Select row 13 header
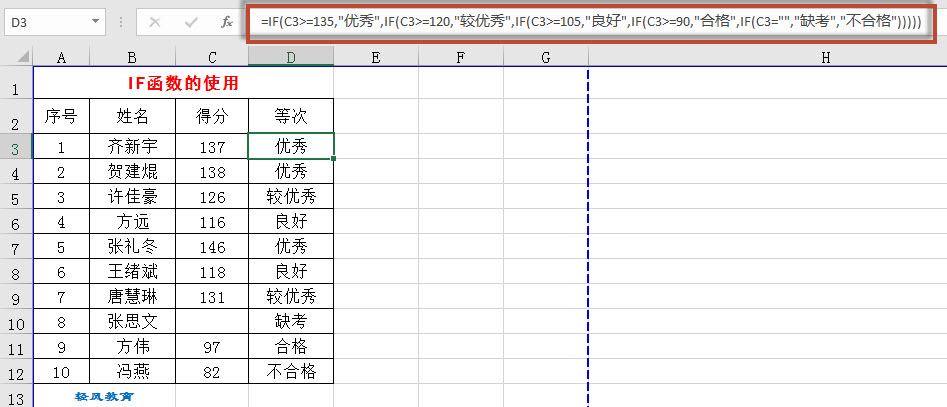947x407 pixels. point(16,396)
